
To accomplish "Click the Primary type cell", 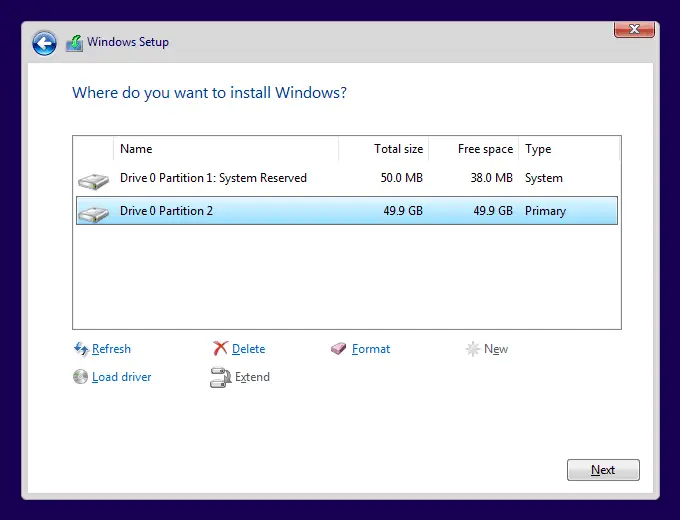I will pyautogui.click(x=546, y=211).
